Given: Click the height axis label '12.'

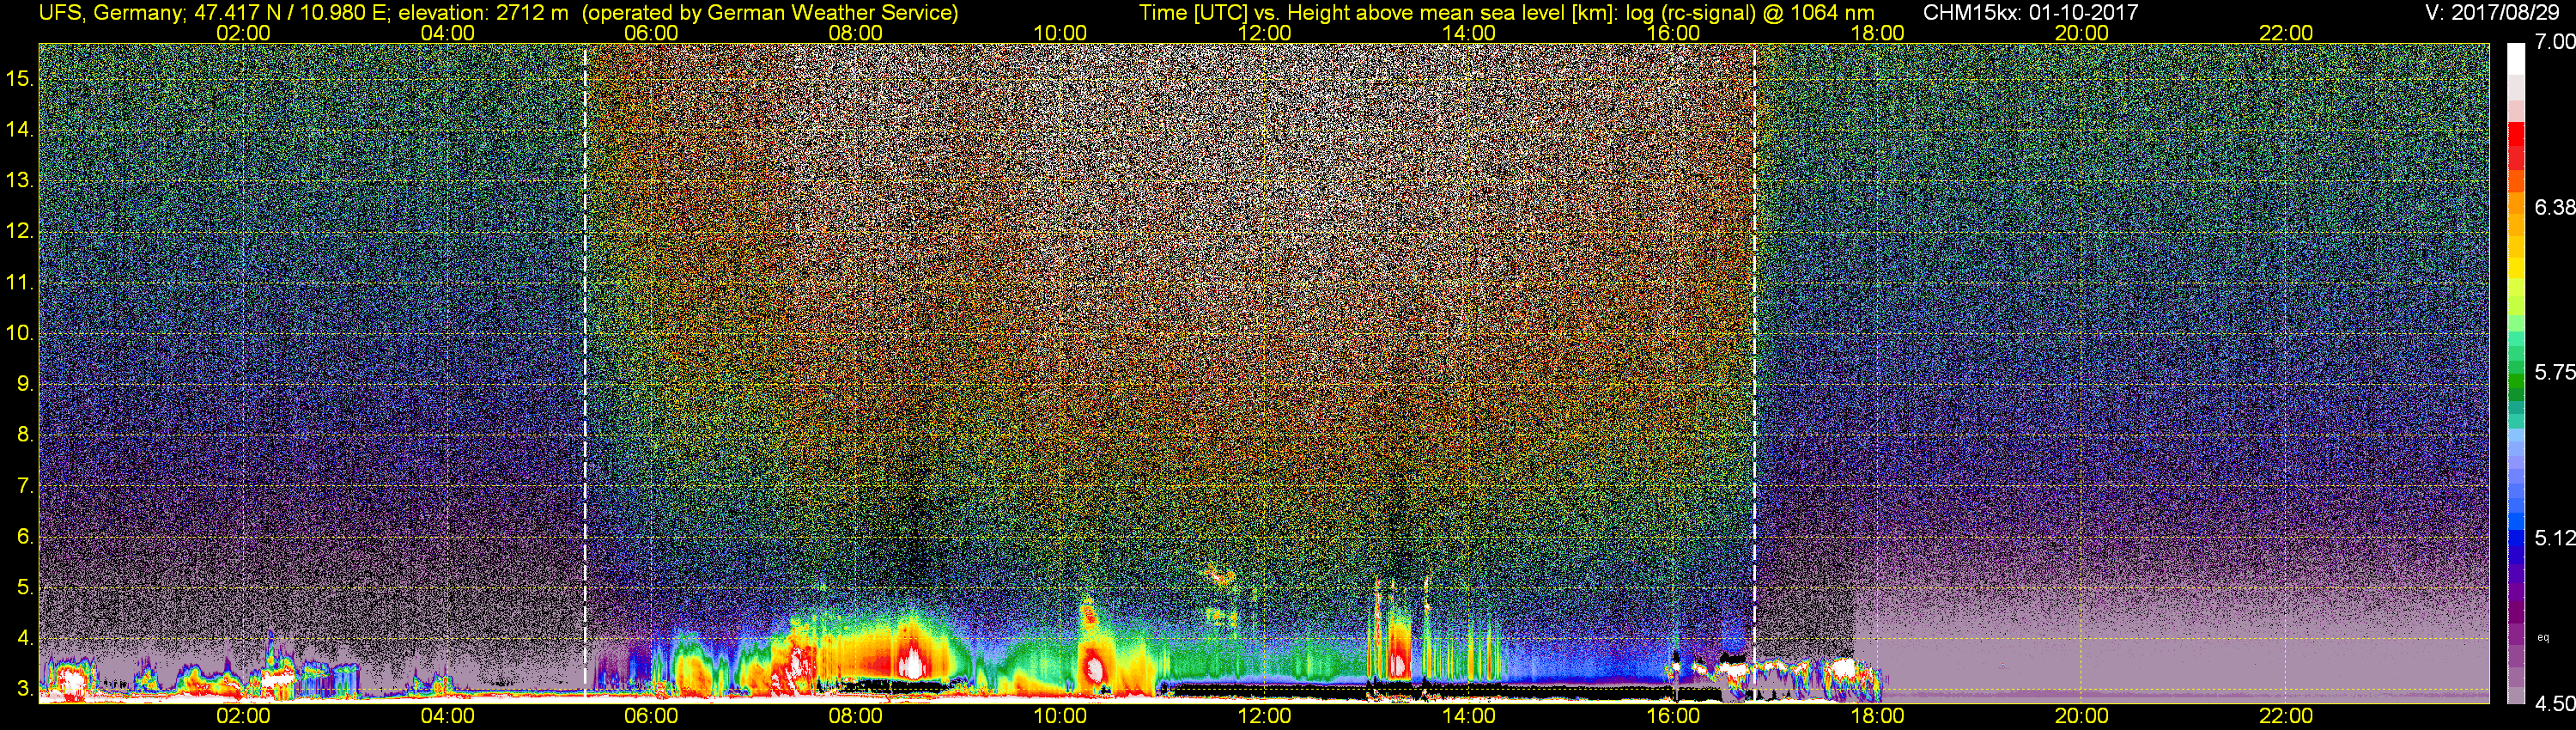Looking at the screenshot, I should [20, 231].
